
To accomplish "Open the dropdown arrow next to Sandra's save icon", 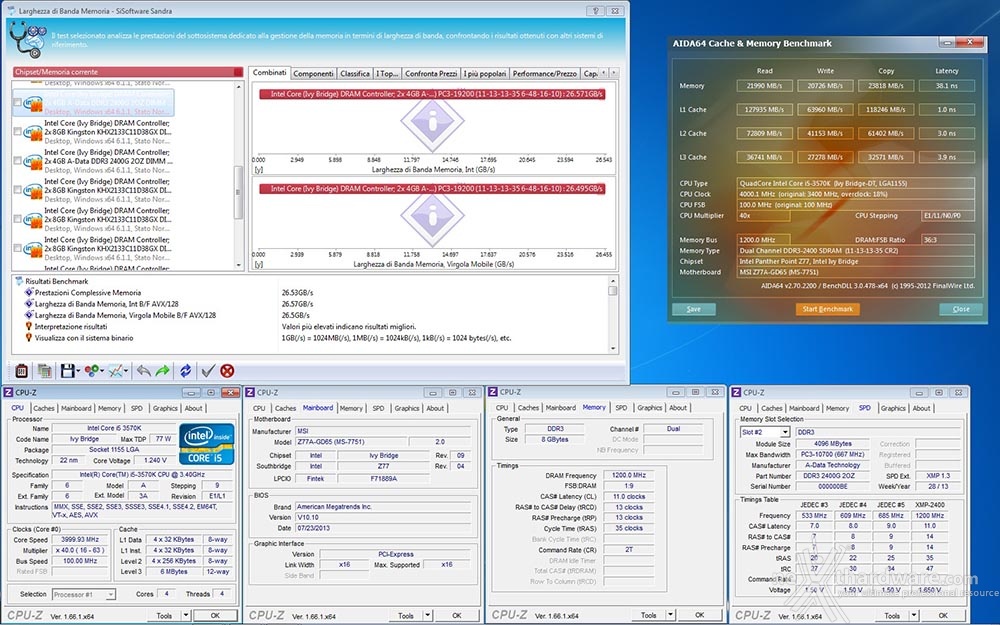I will click(78, 371).
